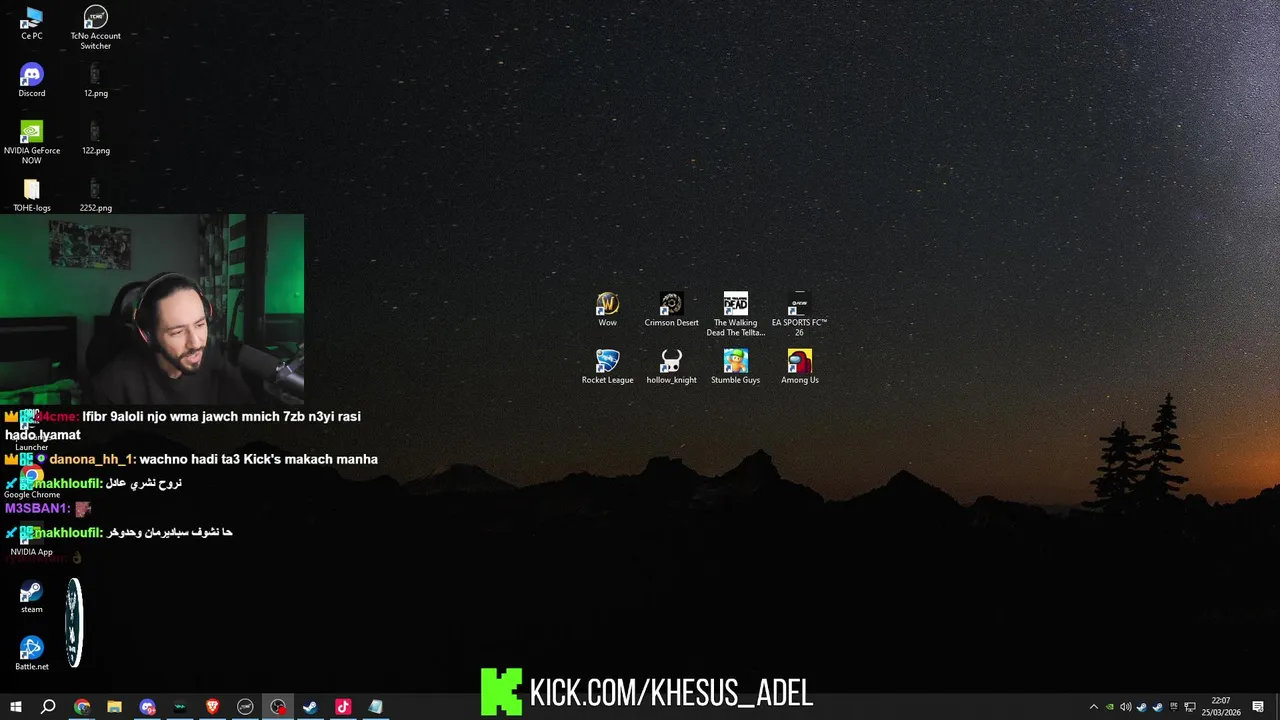Open taskbar search magnifier
The height and width of the screenshot is (720, 1280).
click(x=48, y=707)
